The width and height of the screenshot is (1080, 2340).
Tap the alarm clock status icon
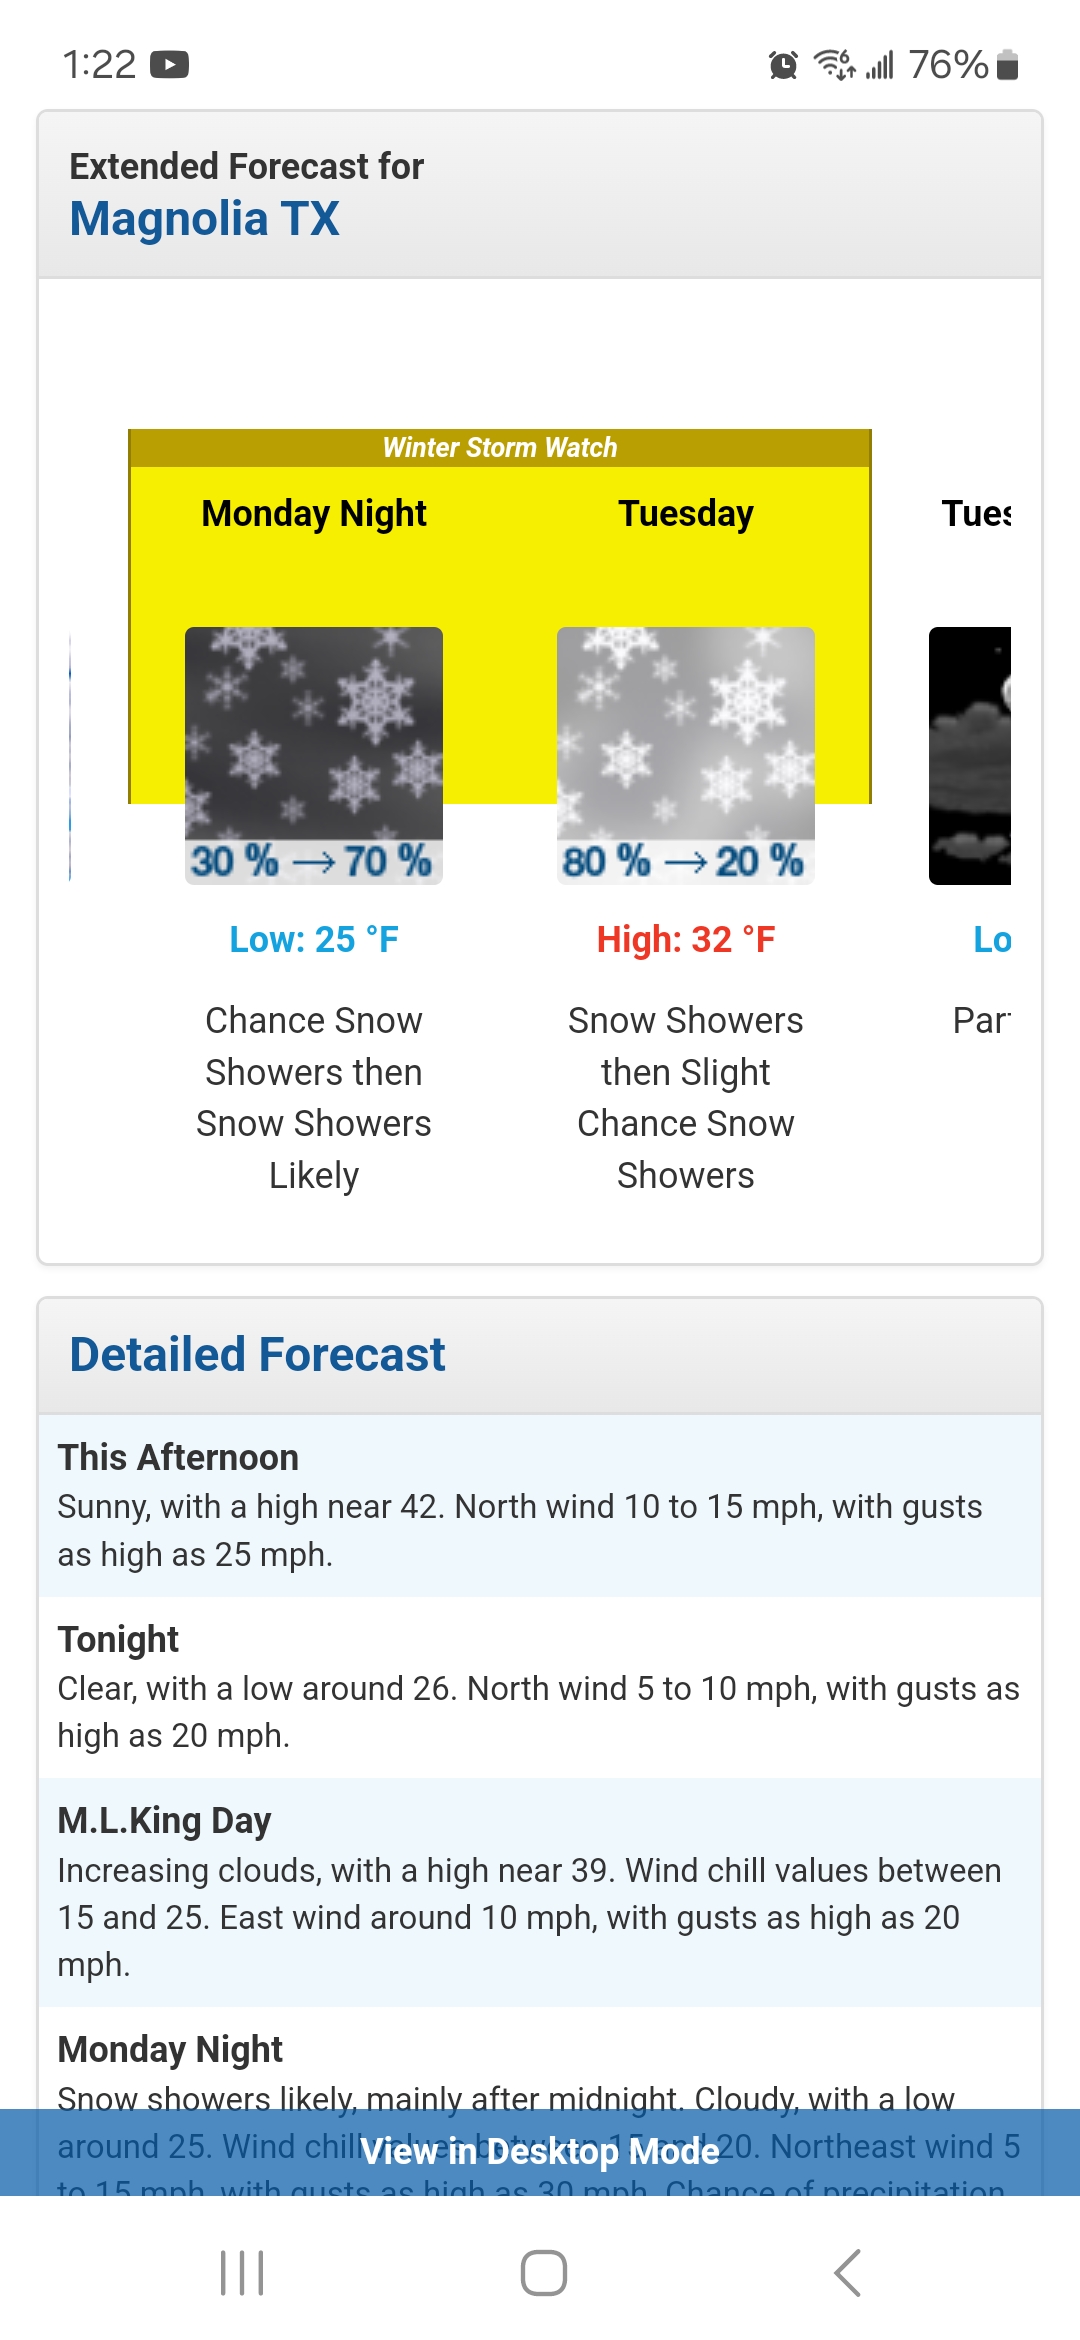pyautogui.click(x=783, y=66)
